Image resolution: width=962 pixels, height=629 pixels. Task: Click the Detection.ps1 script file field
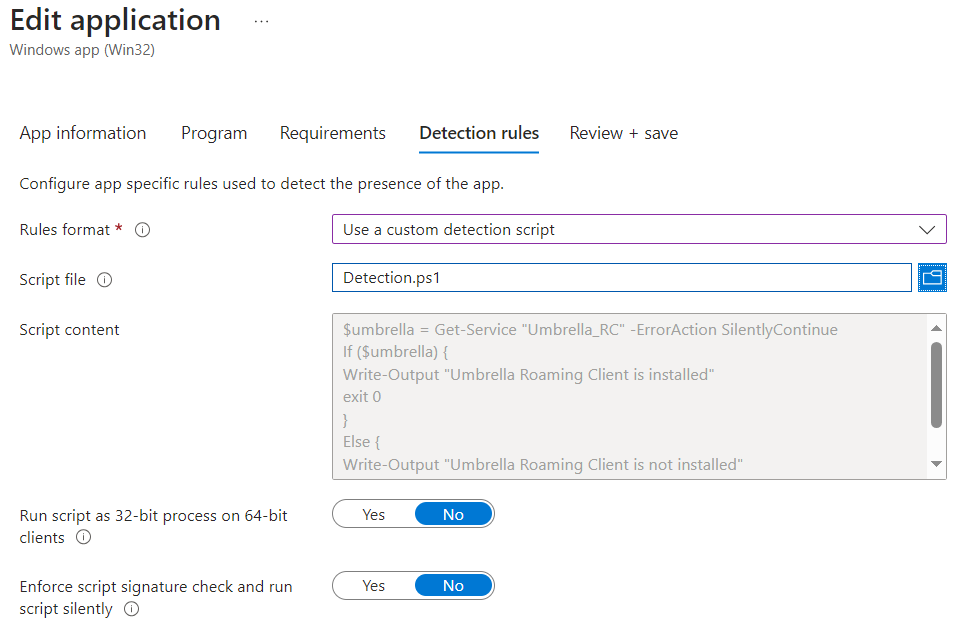(x=620, y=278)
